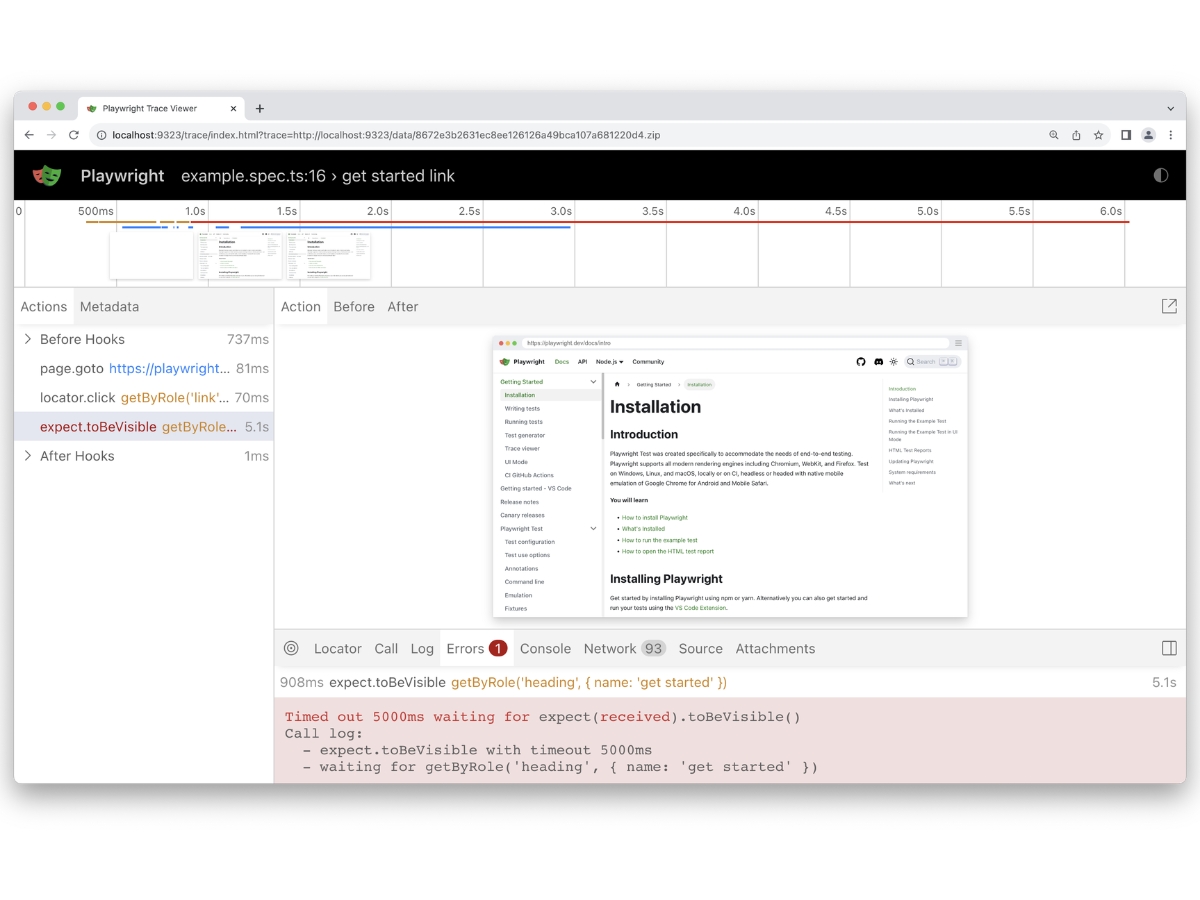
Task: Click the Docs link in the snapshot
Action: [562, 362]
